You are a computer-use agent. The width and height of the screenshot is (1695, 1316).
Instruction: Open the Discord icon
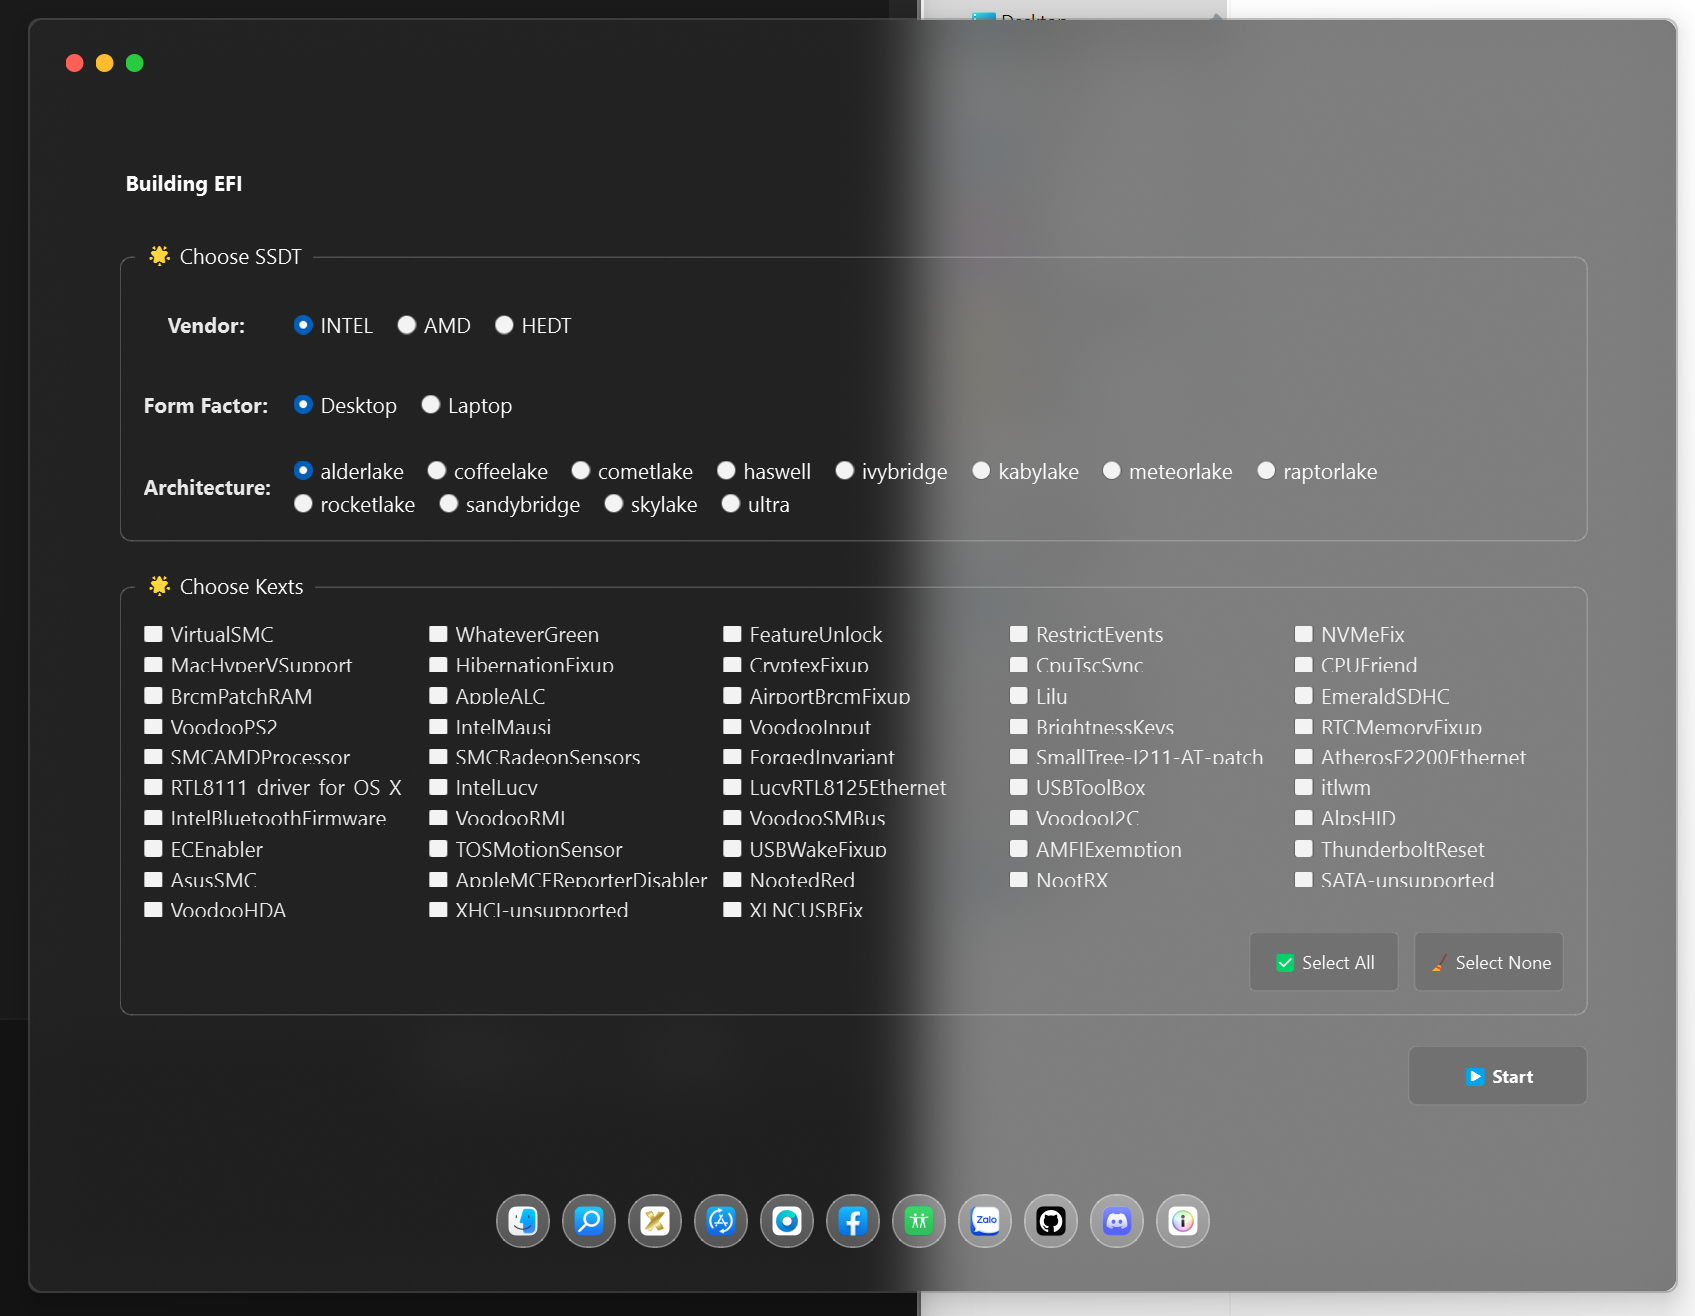[1116, 1221]
